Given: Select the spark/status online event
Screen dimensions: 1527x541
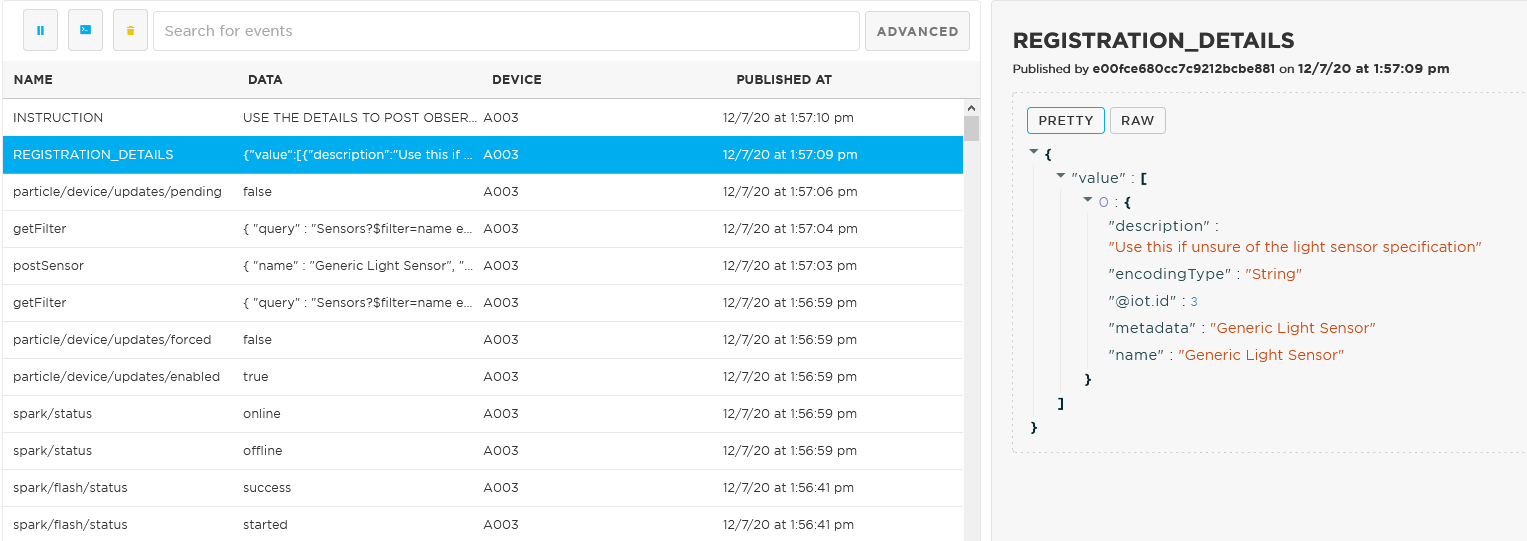Looking at the screenshot, I should coord(483,414).
